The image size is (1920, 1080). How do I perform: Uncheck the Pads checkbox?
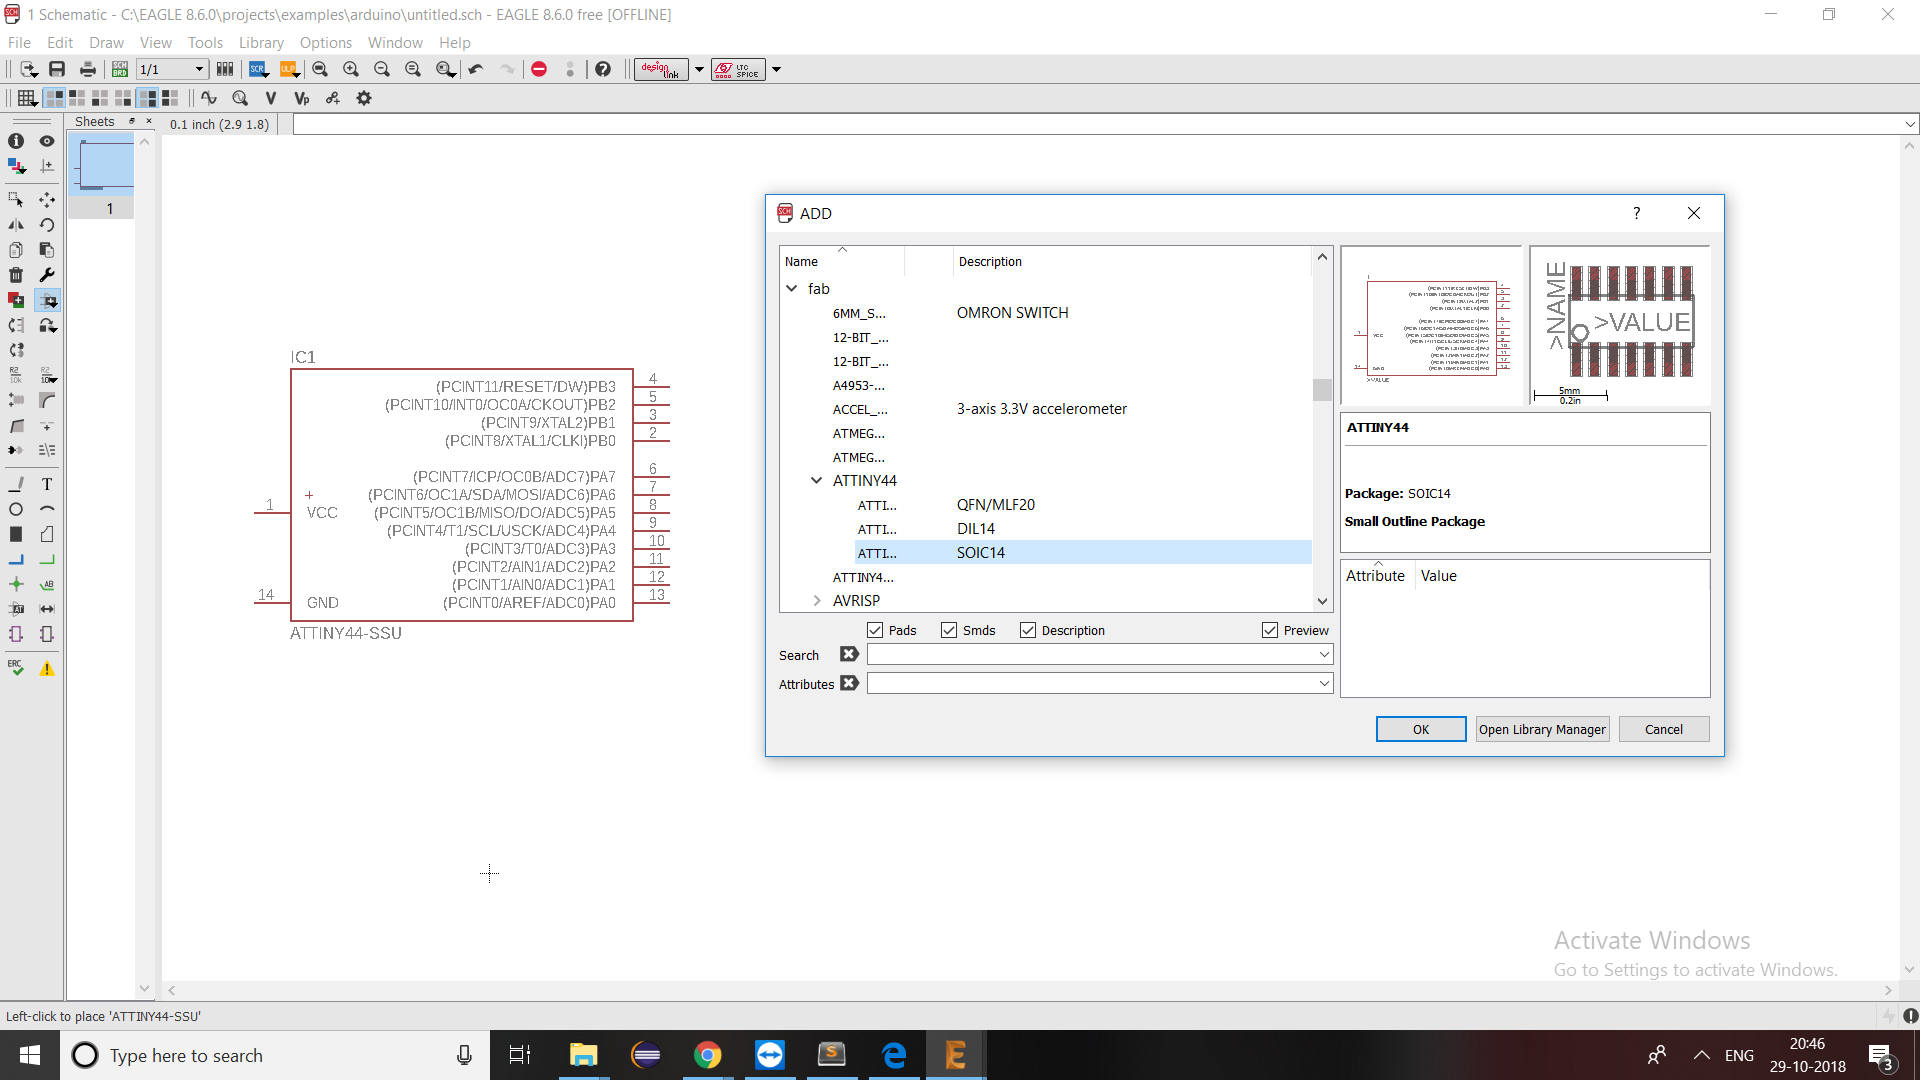(875, 630)
